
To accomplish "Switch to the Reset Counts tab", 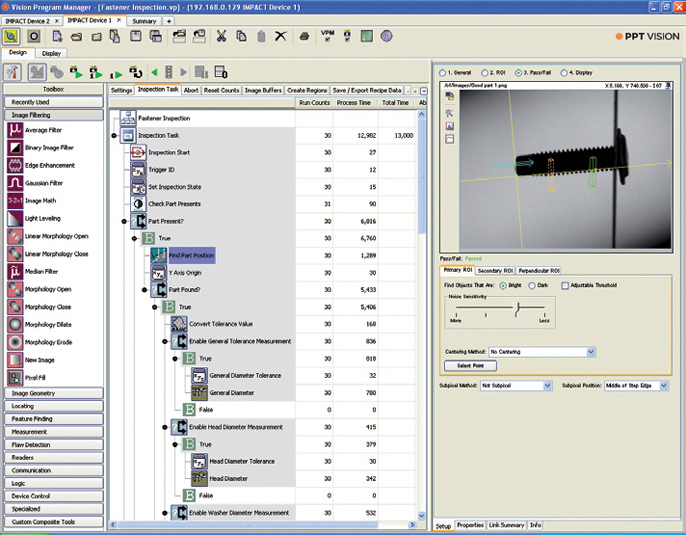I will [223, 90].
